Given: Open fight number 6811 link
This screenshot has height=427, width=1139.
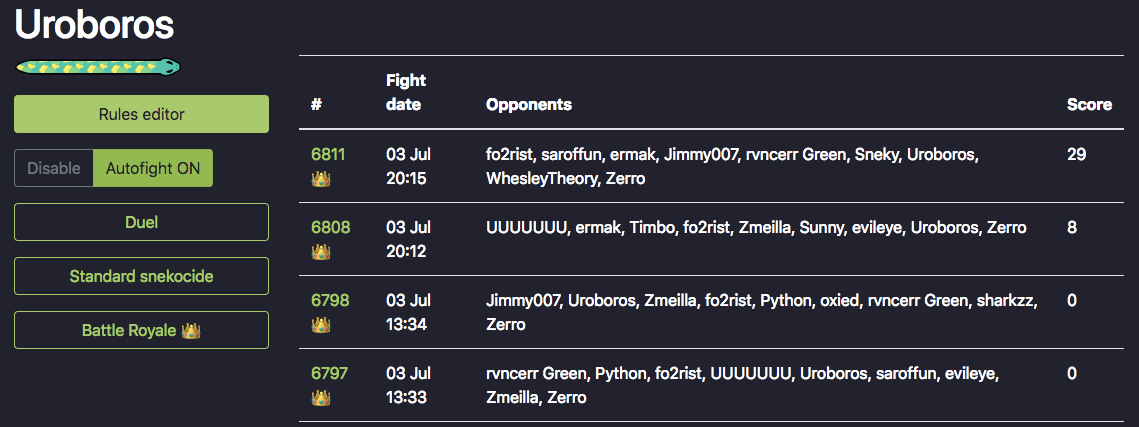Looking at the screenshot, I should (328, 154).
